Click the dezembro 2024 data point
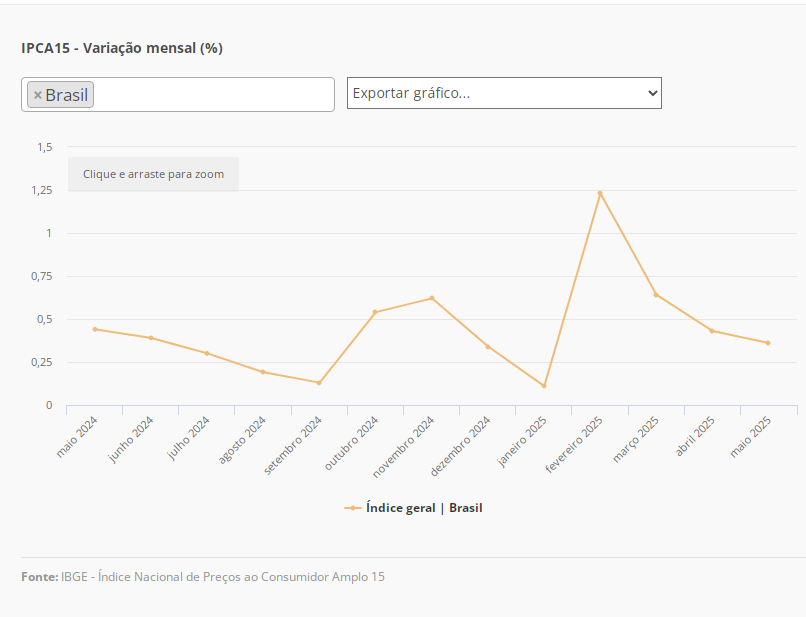The height and width of the screenshot is (617, 806). coord(488,347)
